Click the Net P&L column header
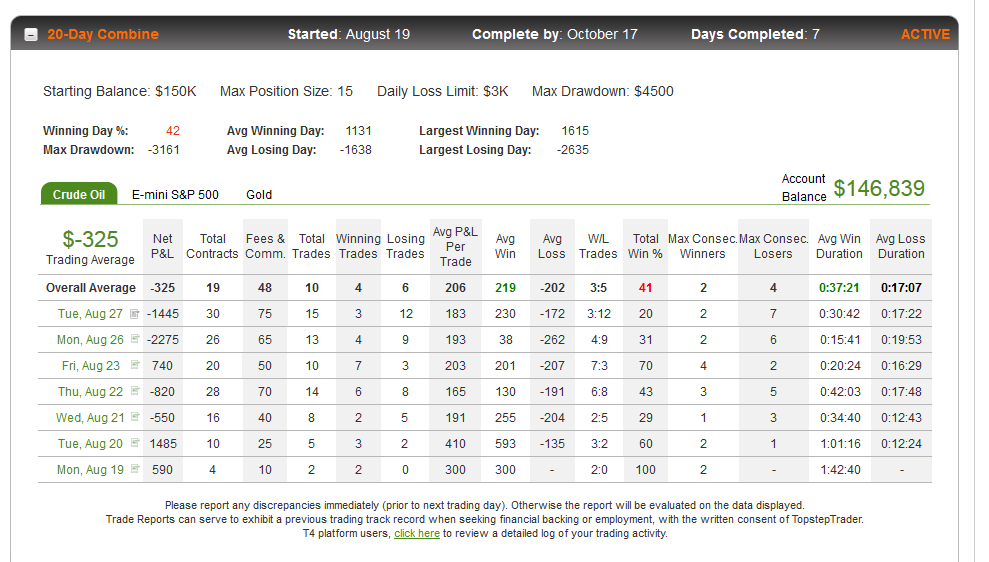The height and width of the screenshot is (562, 989). pyautogui.click(x=162, y=247)
